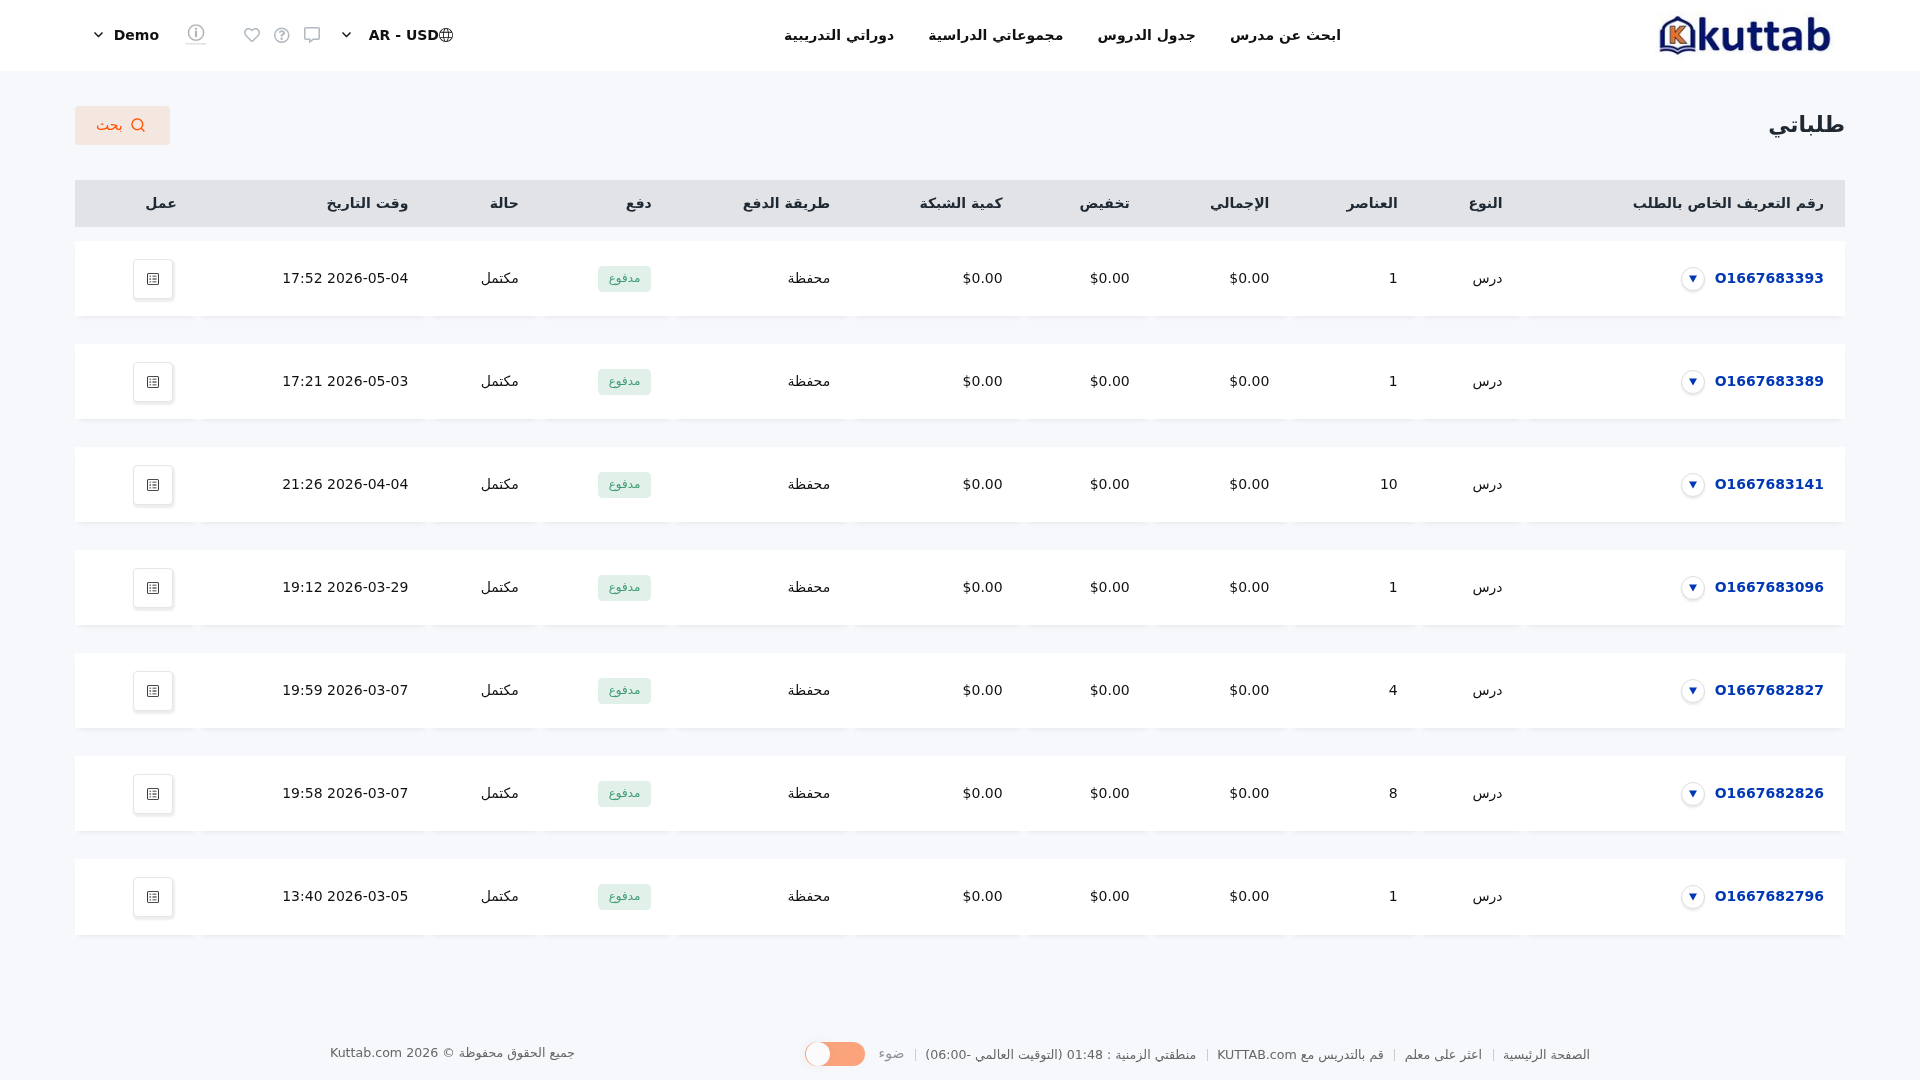1920x1080 pixels.
Task: Click the بحث search button
Action: [122, 125]
